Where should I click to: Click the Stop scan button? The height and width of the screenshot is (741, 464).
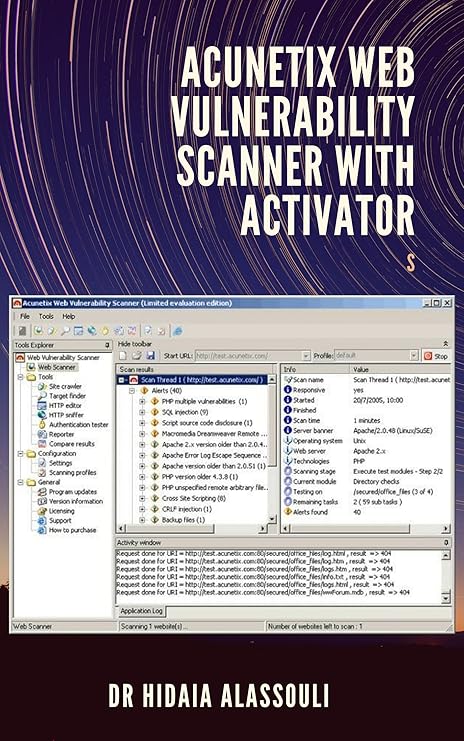pos(436,356)
